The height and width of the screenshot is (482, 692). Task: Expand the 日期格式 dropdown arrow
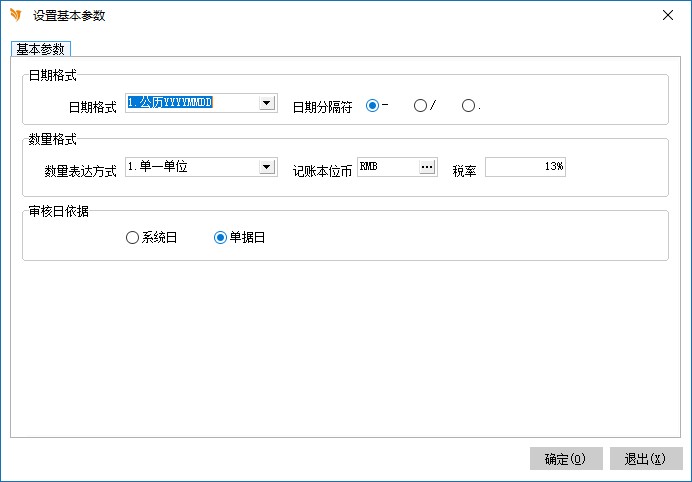[266, 103]
